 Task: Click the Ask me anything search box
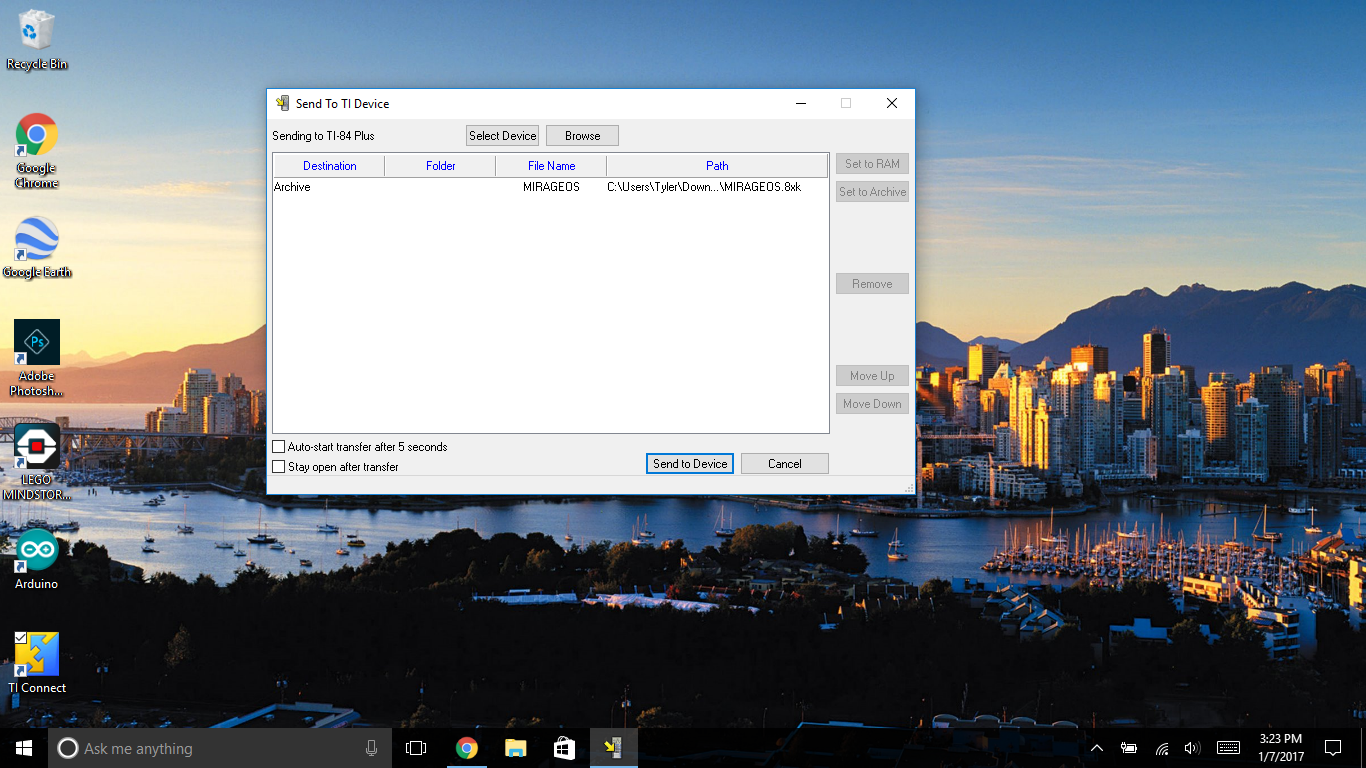point(220,748)
